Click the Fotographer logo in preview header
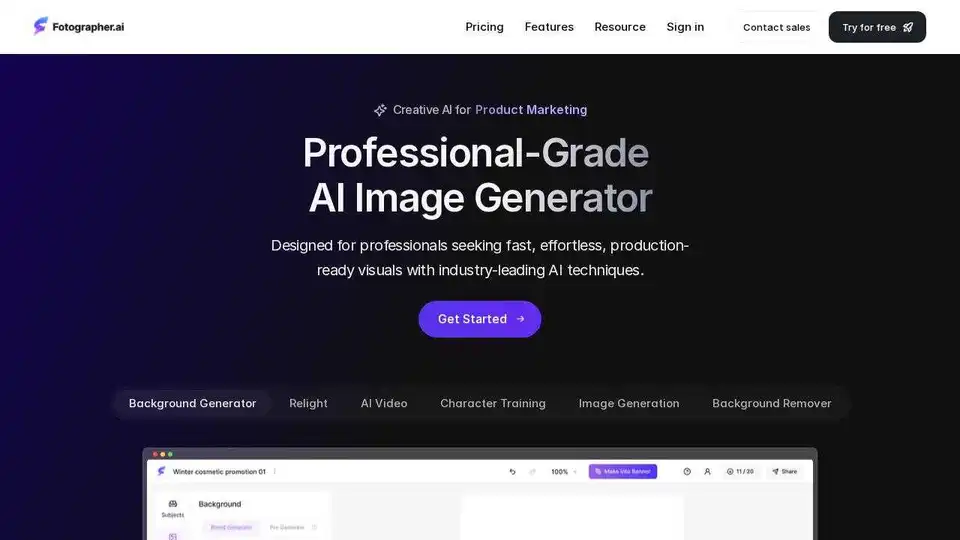960x540 pixels. tap(161, 471)
